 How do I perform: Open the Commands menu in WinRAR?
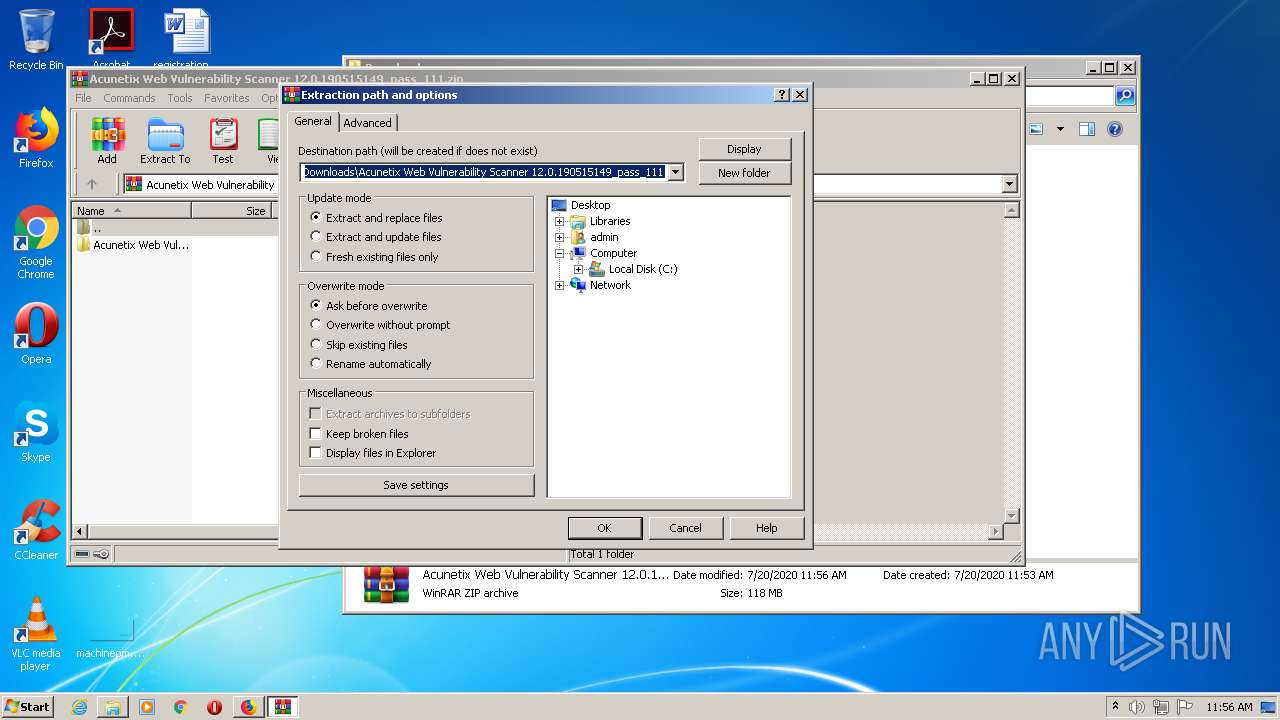pyautogui.click(x=129, y=98)
